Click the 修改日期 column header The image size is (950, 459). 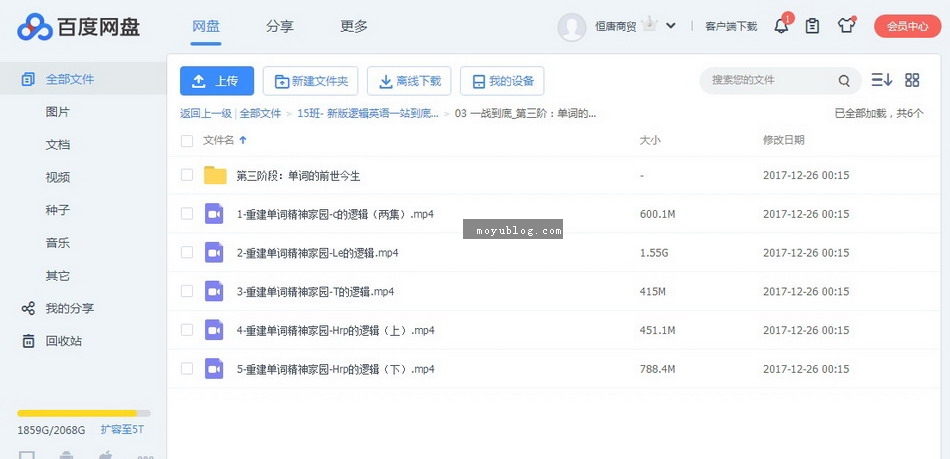point(783,140)
